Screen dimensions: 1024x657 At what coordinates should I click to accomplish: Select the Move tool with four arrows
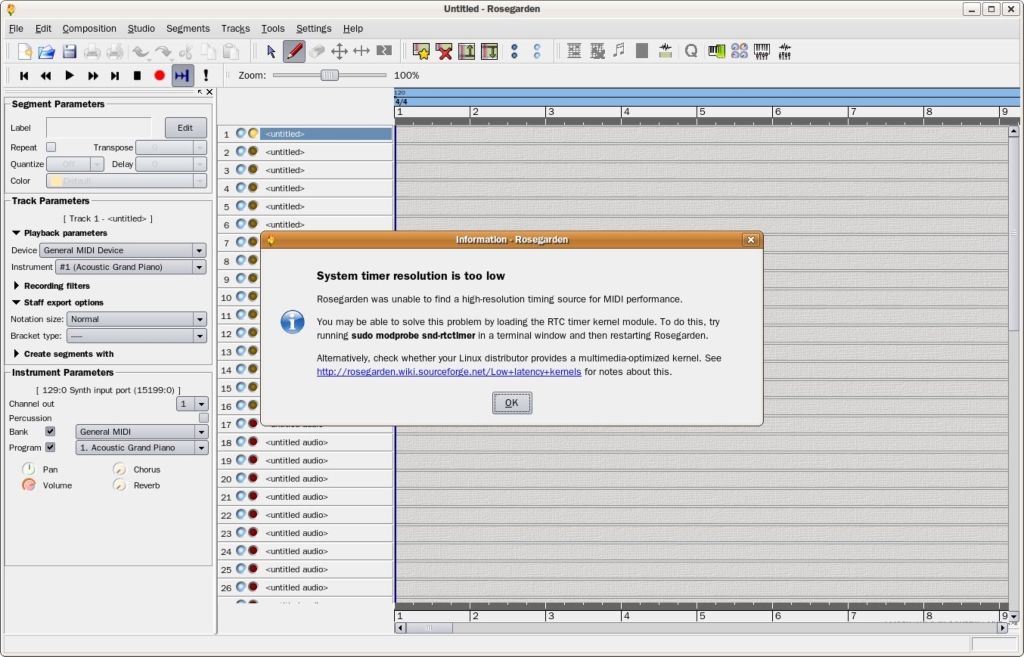pyautogui.click(x=339, y=52)
